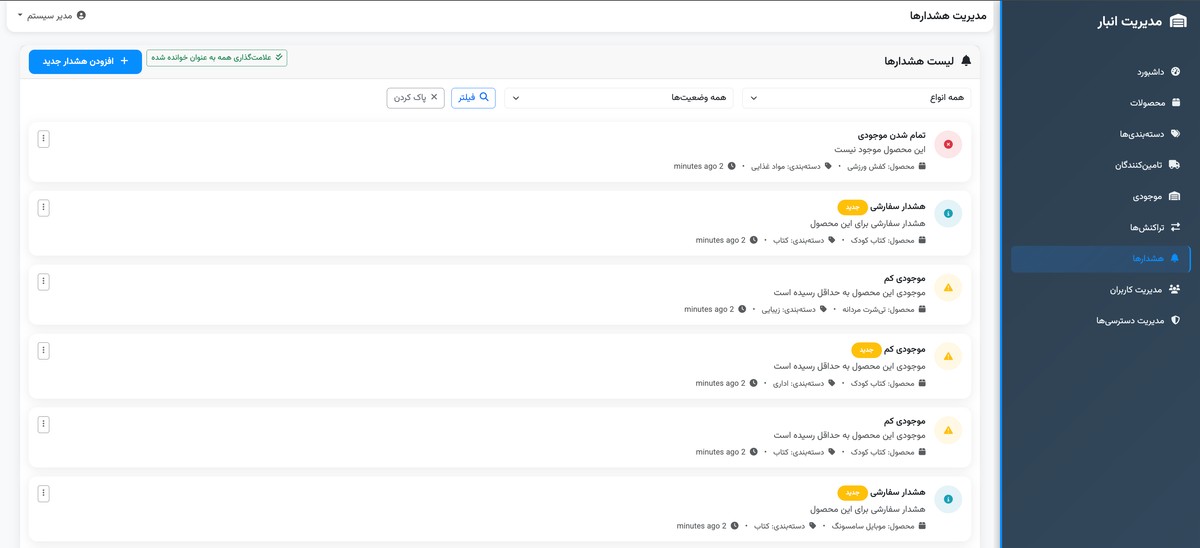Viewport: 1200px width, 548px height.
Task: Open three-dot menu for کتاب کودک هشدار سفارشی alert
Action: pyautogui.click(x=43, y=207)
